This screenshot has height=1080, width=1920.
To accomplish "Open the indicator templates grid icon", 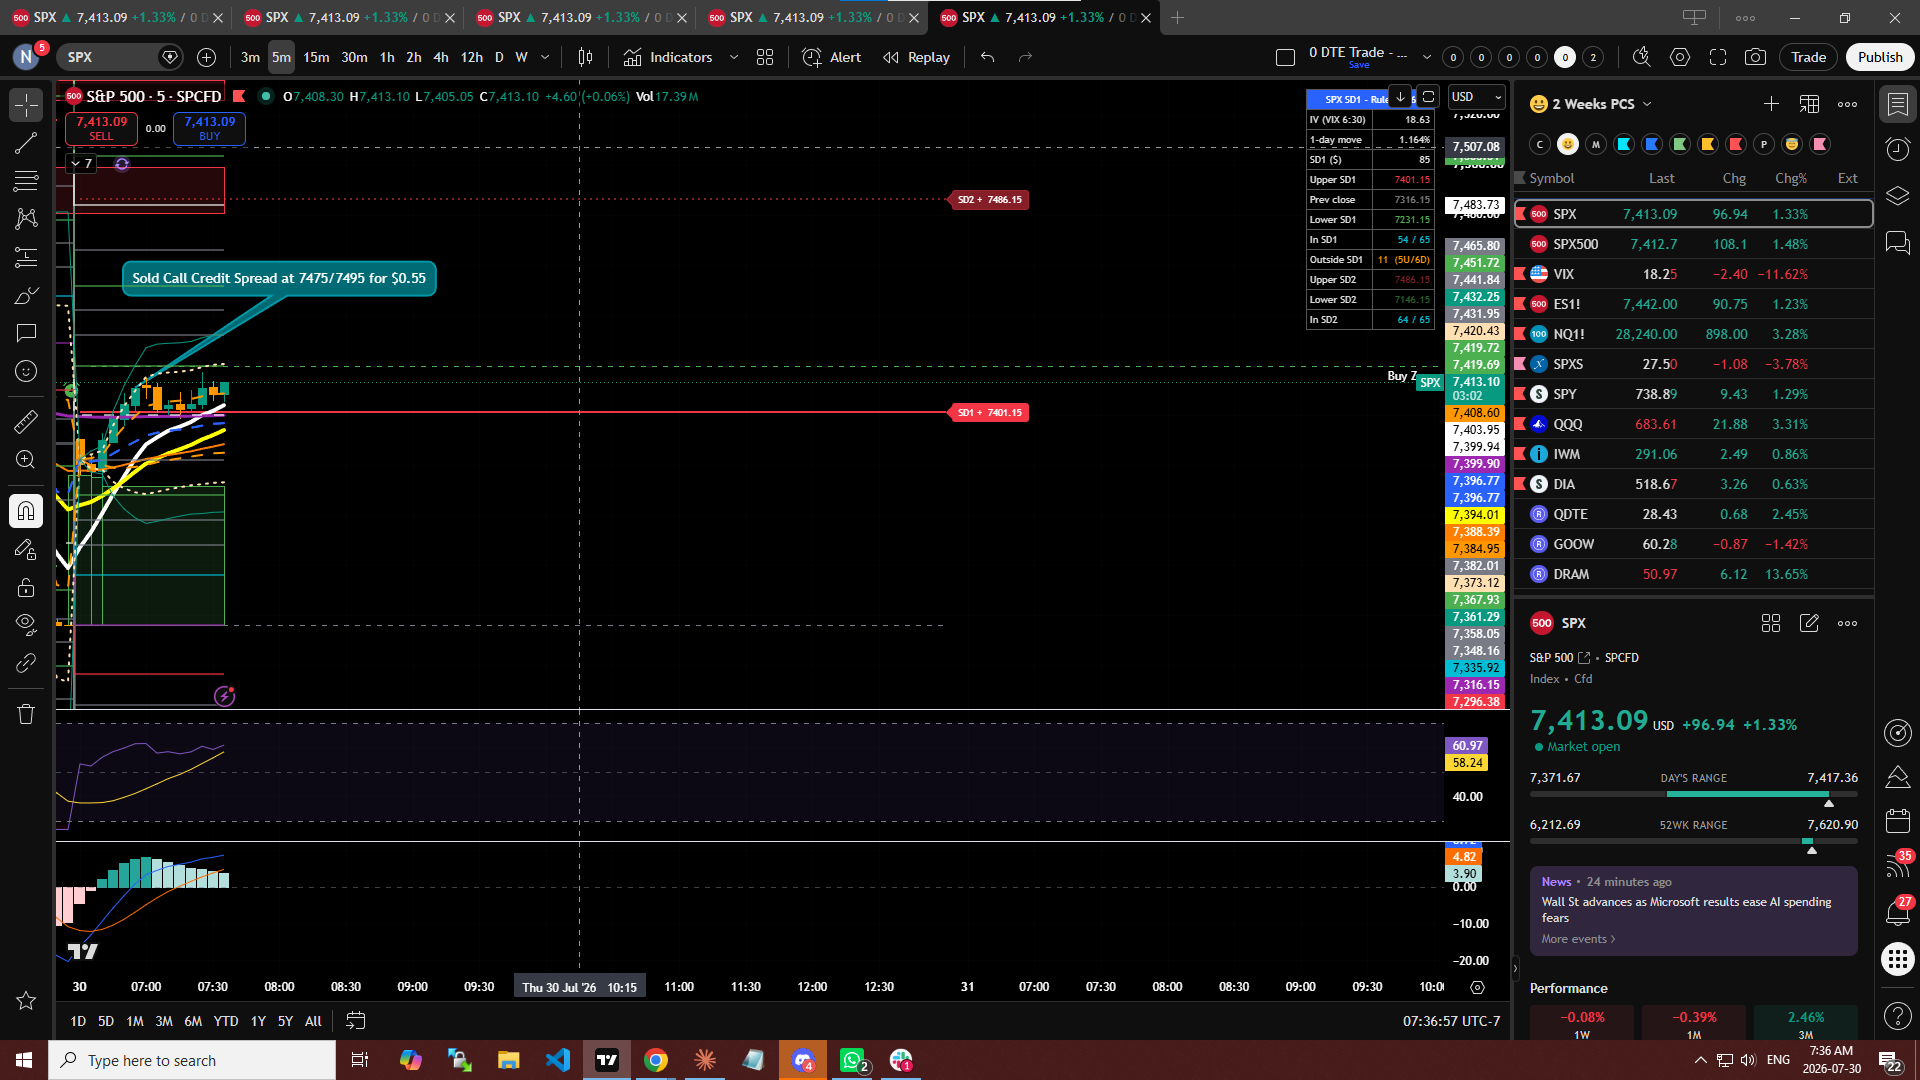I will pos(765,57).
